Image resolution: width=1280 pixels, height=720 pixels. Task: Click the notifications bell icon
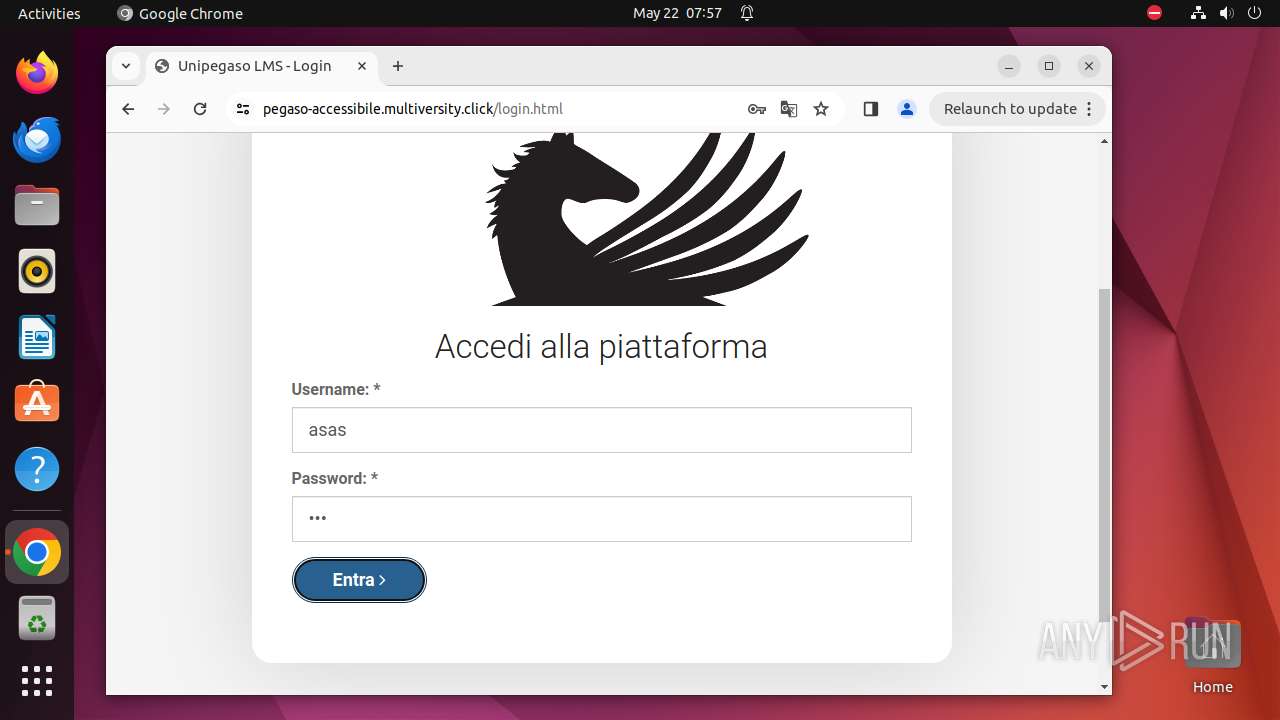pyautogui.click(x=746, y=13)
